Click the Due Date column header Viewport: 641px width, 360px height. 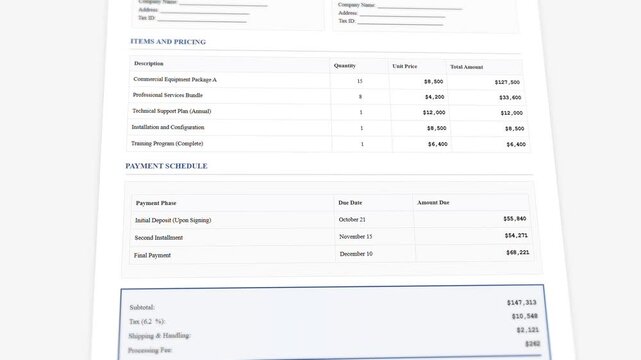350,203
